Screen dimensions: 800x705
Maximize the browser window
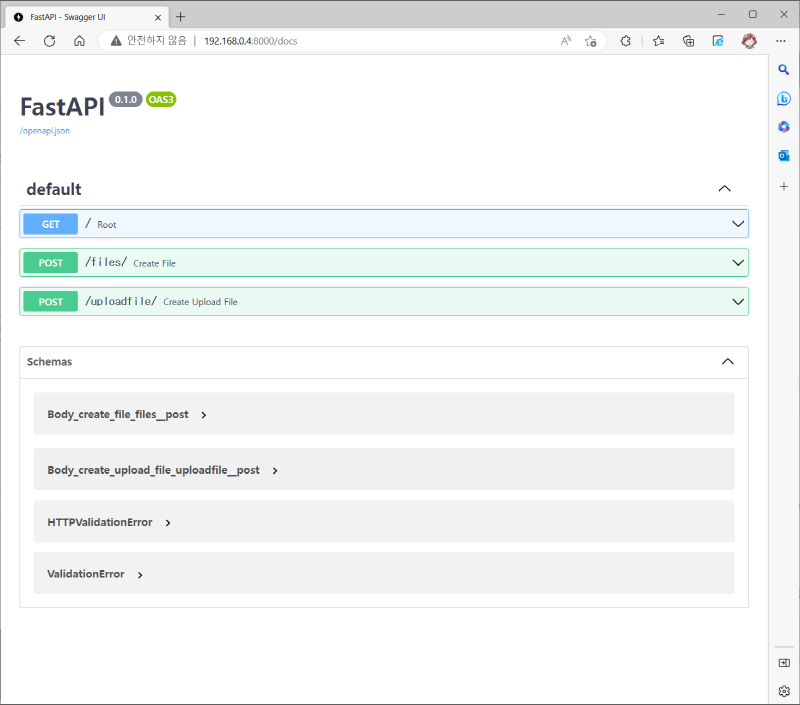[x=753, y=14]
